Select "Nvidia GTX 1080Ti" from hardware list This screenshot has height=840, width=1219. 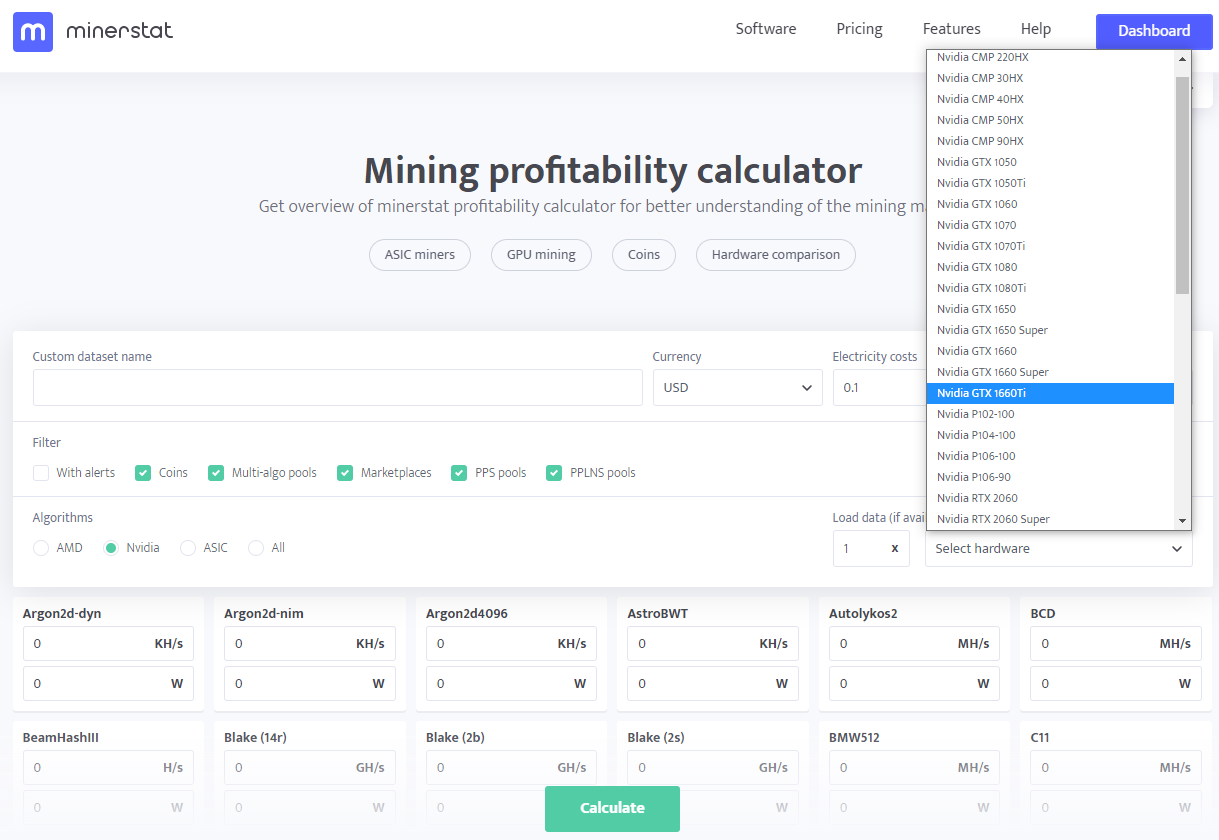pos(981,287)
